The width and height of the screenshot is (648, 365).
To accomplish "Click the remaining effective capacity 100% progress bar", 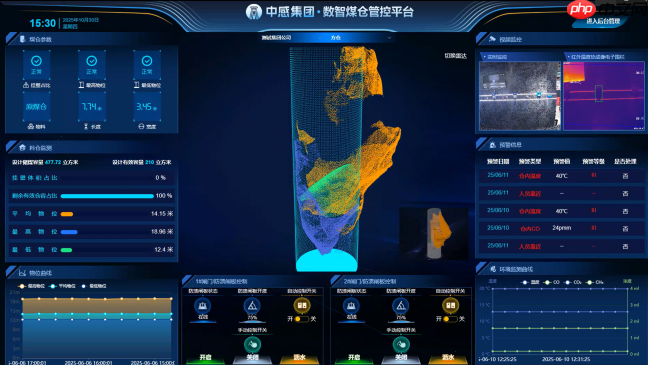I will point(107,196).
